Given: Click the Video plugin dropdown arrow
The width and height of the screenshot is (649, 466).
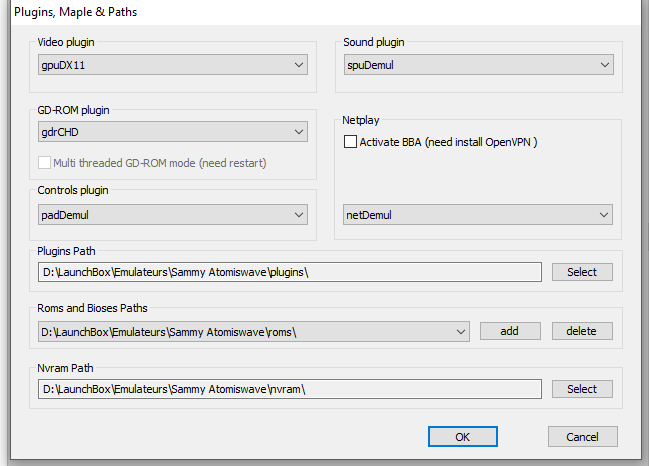Looking at the screenshot, I should pos(299,65).
